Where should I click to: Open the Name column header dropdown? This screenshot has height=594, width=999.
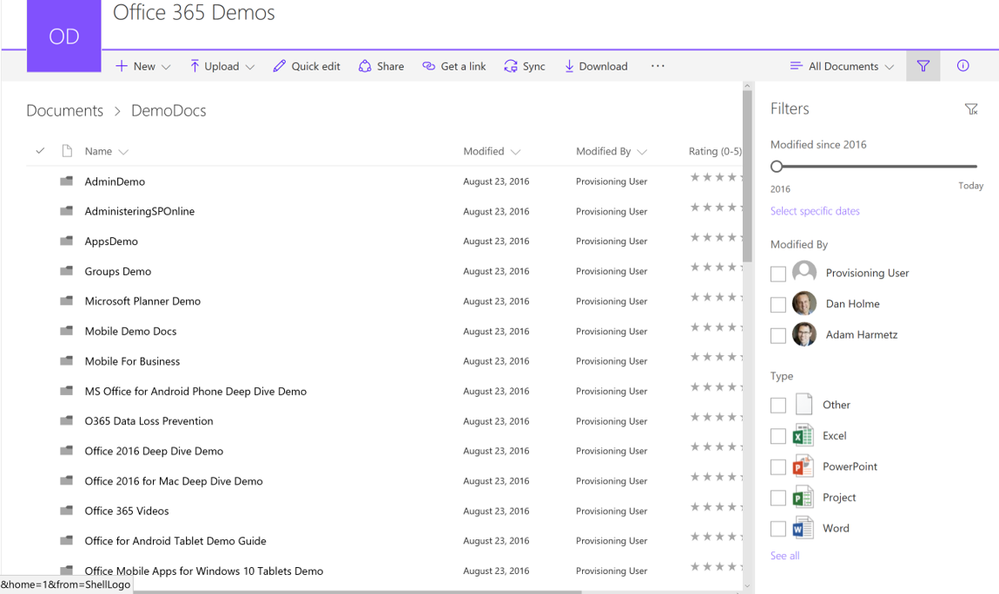point(106,151)
